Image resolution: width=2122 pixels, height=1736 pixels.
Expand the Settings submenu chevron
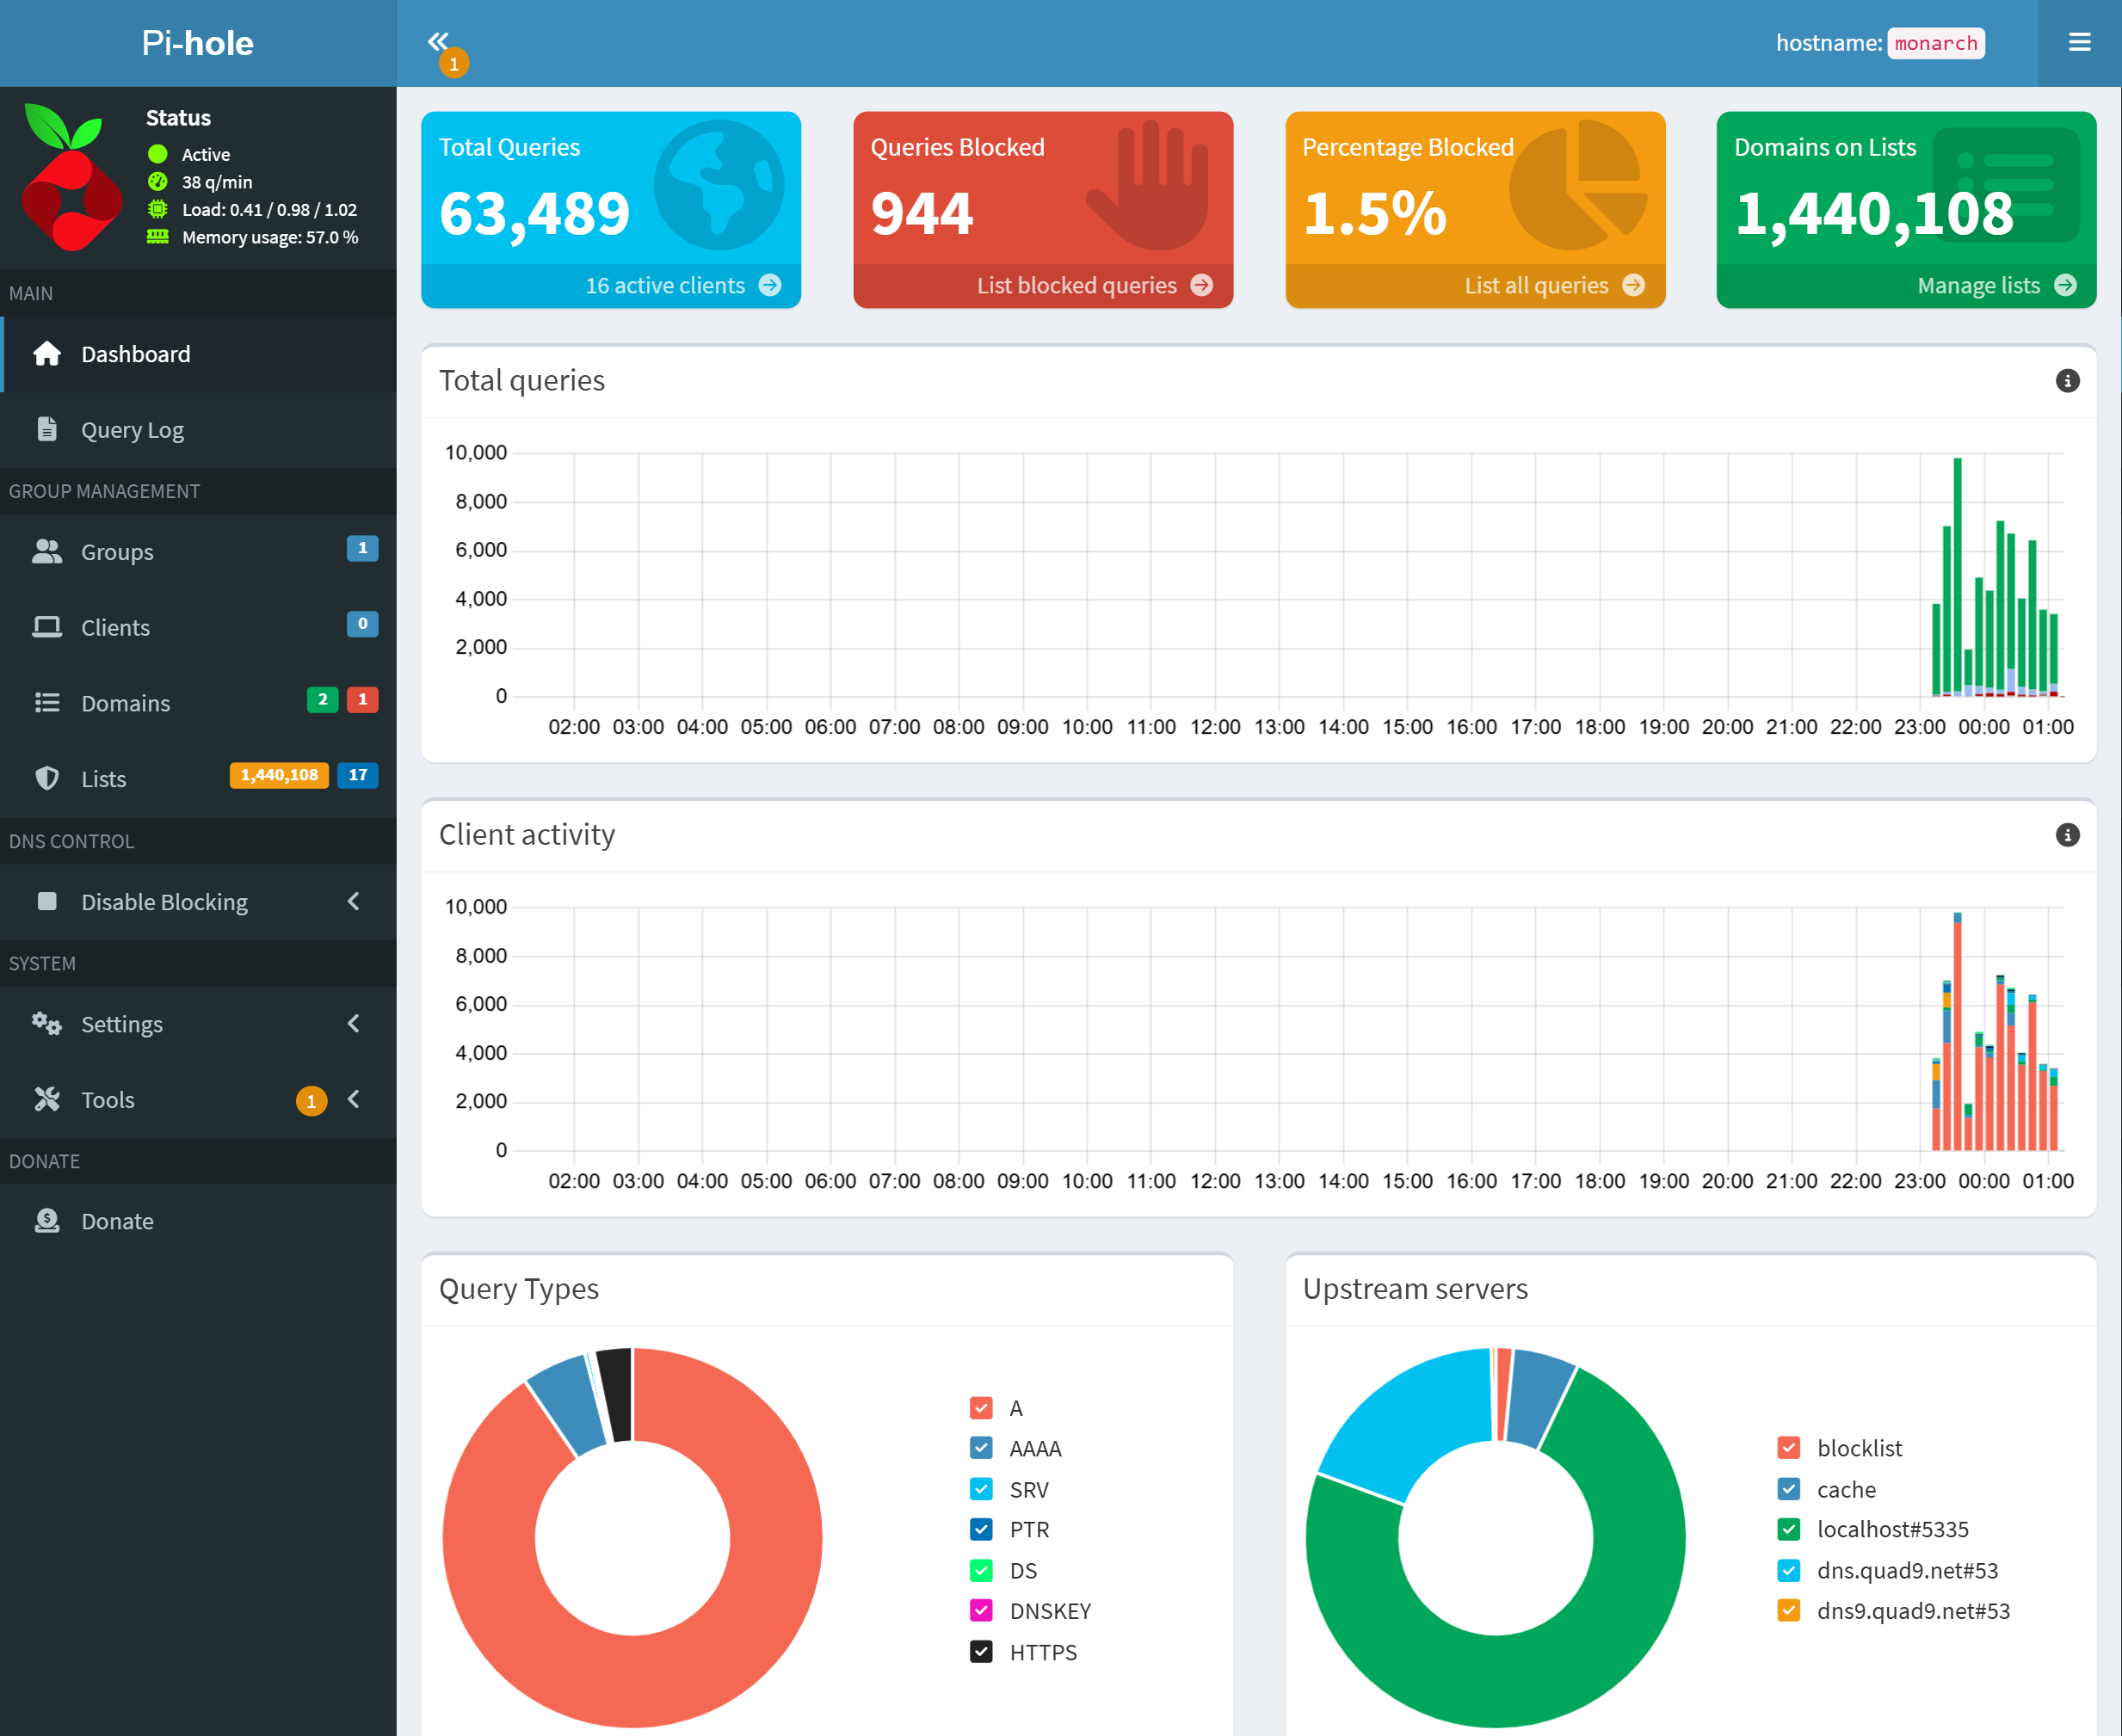(x=353, y=1024)
